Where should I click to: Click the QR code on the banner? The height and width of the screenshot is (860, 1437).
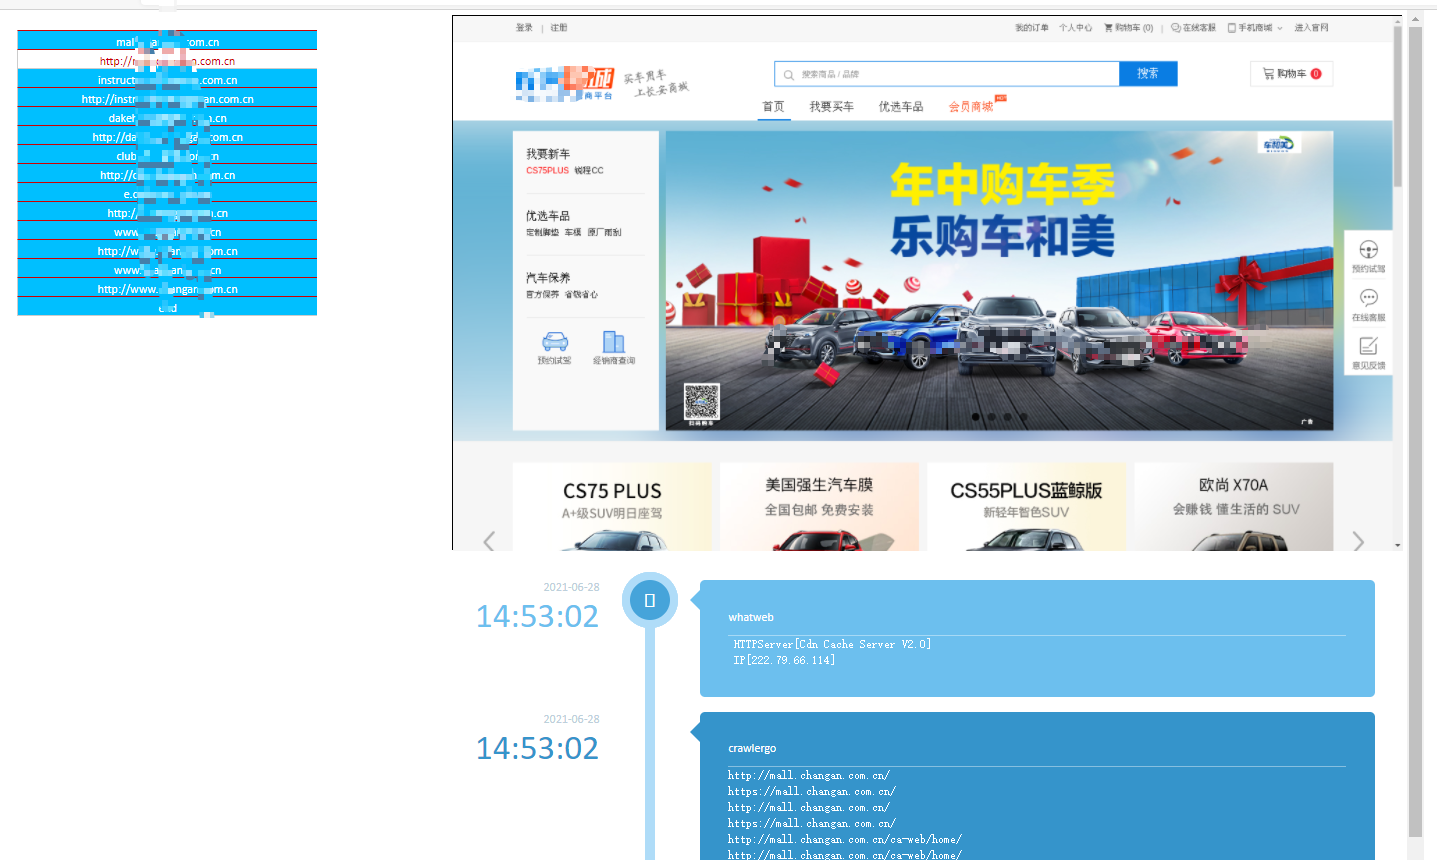pyautogui.click(x=701, y=402)
